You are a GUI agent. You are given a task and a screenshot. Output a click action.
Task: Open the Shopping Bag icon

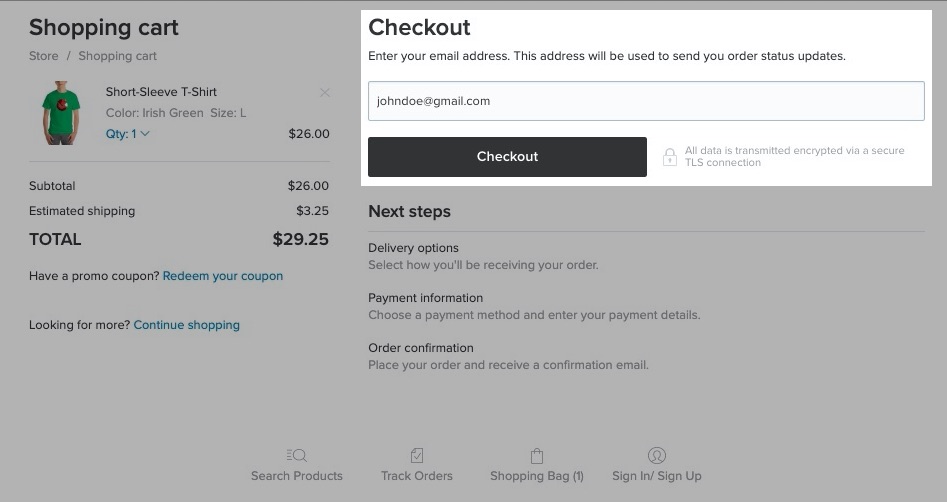[x=537, y=455]
